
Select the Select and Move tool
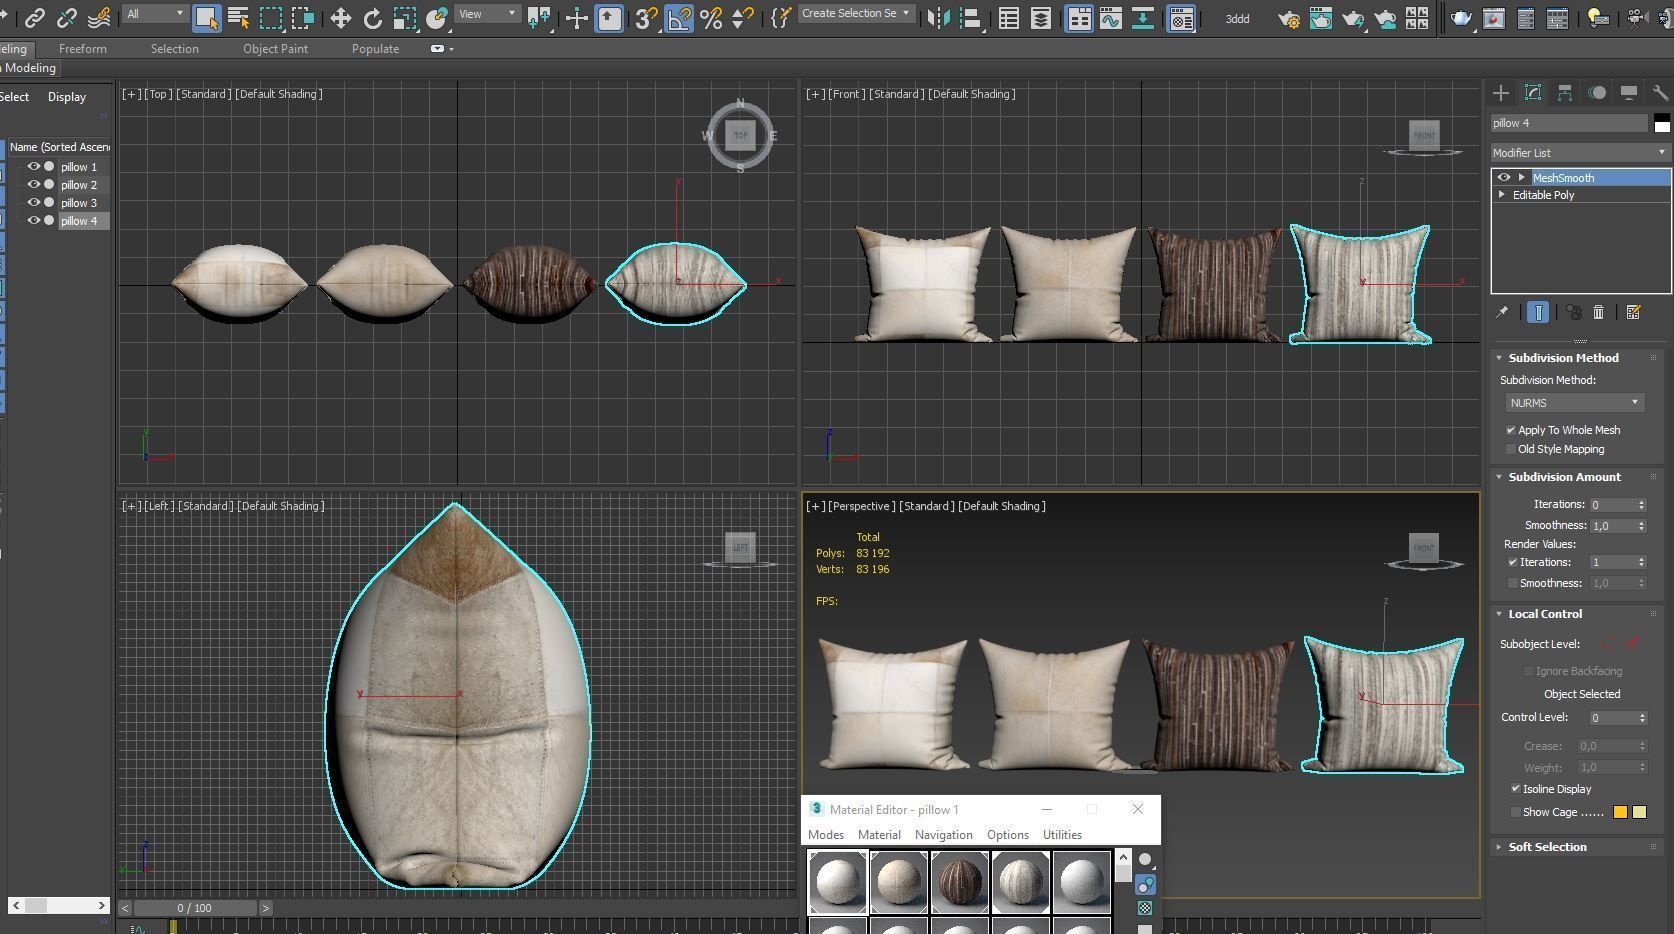click(340, 18)
